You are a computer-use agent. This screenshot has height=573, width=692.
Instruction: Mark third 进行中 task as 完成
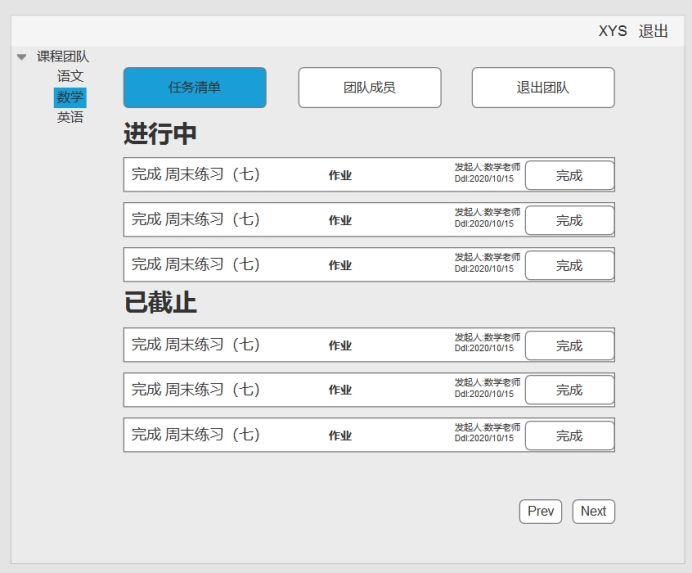point(569,266)
